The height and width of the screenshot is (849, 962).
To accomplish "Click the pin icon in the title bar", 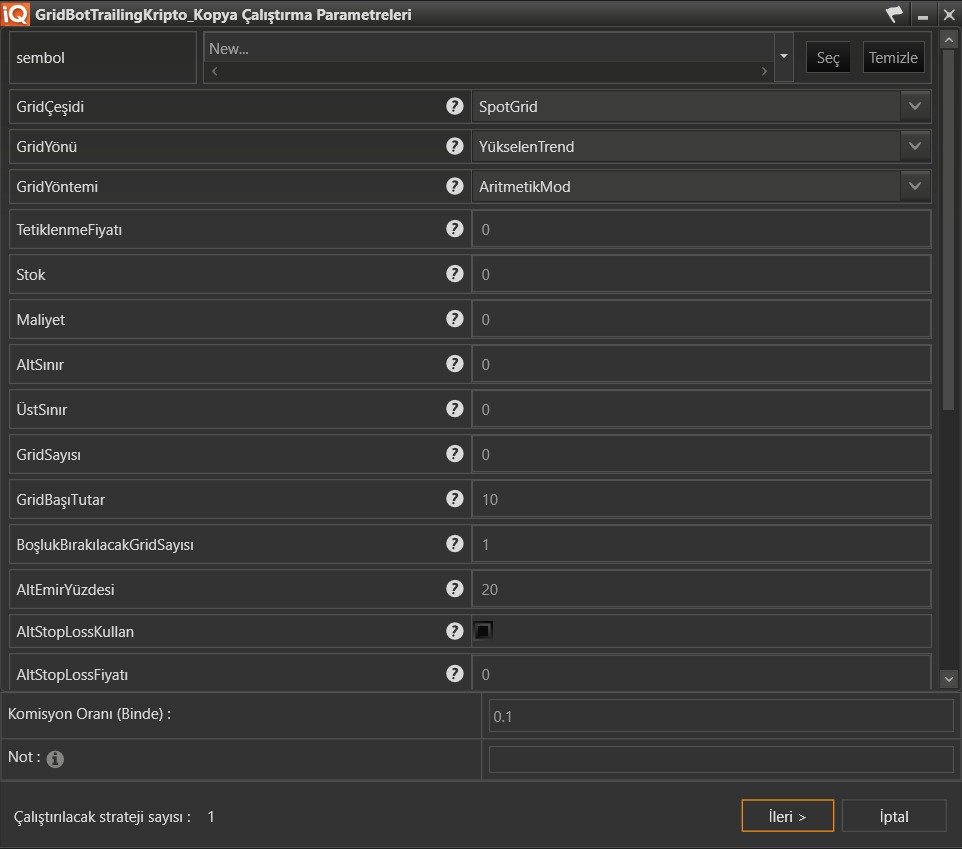I will [895, 14].
